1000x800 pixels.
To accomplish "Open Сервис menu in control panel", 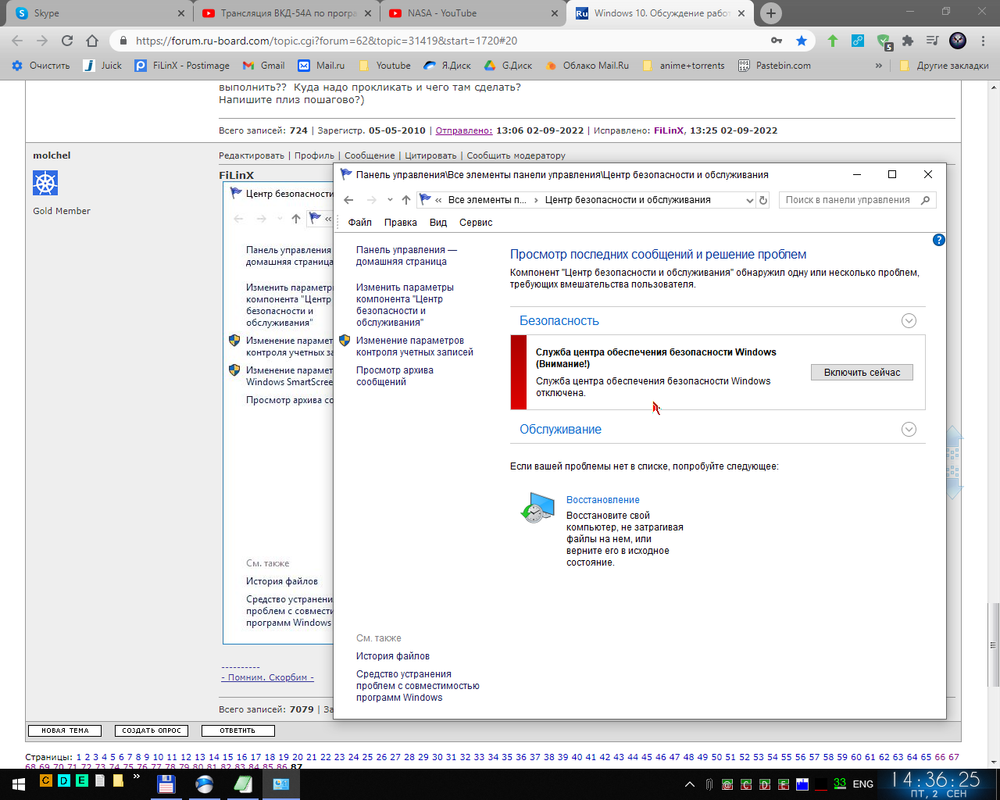I will click(476, 222).
